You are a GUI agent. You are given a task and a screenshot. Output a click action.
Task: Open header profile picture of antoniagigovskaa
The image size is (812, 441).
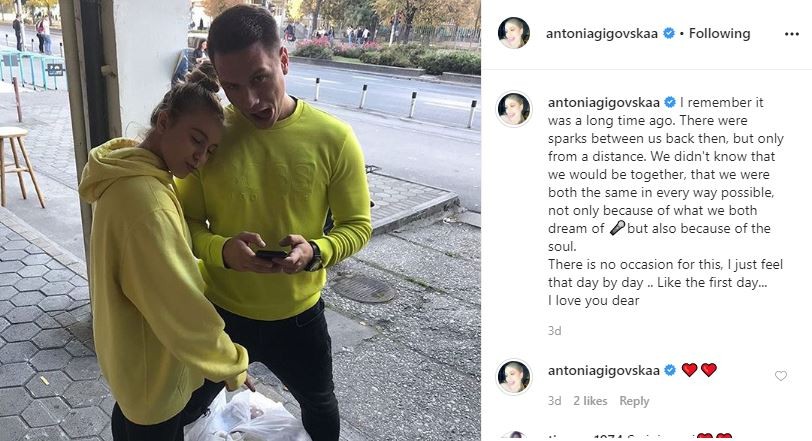[514, 33]
